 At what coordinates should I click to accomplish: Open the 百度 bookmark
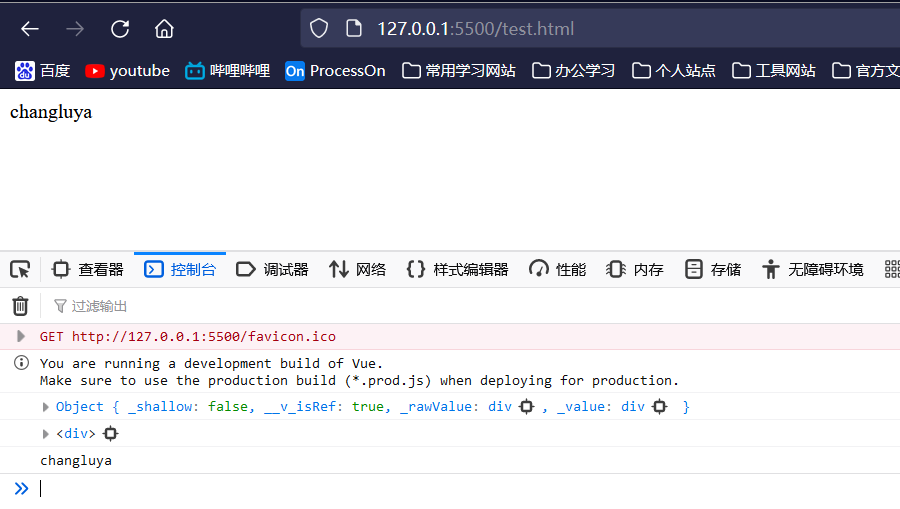pyautogui.click(x=42, y=71)
